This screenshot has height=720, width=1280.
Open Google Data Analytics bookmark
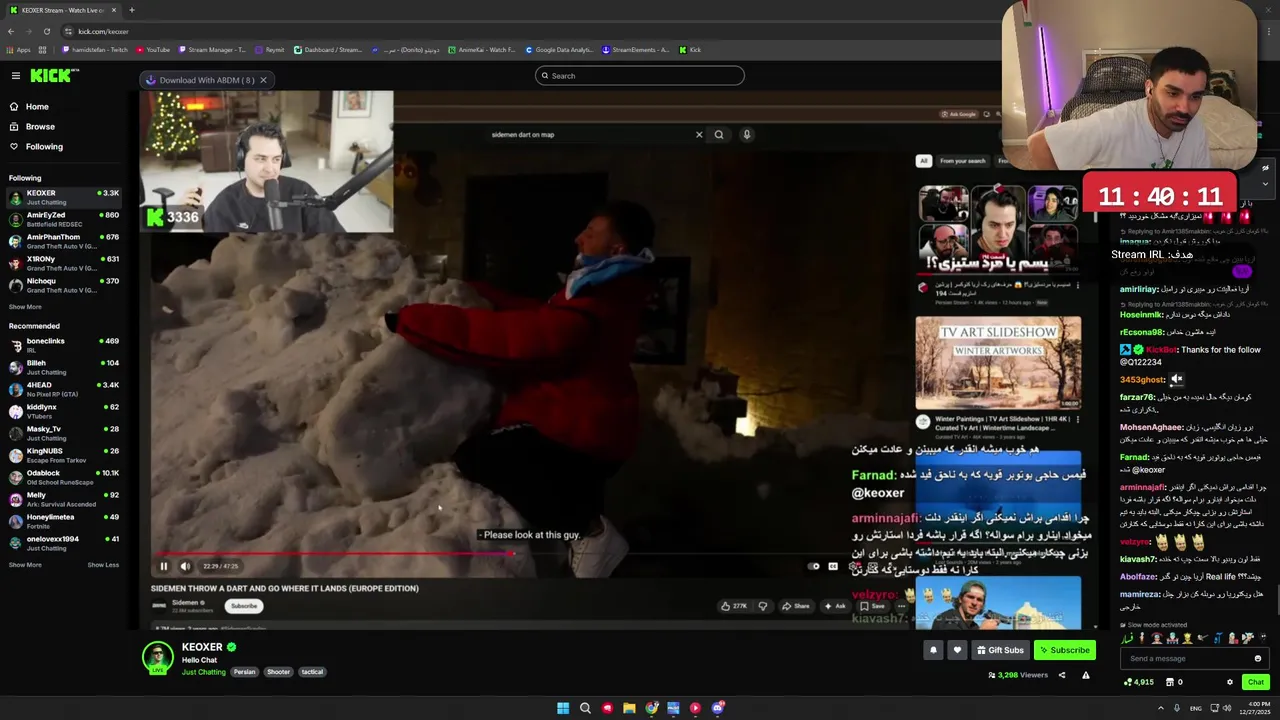point(559,49)
